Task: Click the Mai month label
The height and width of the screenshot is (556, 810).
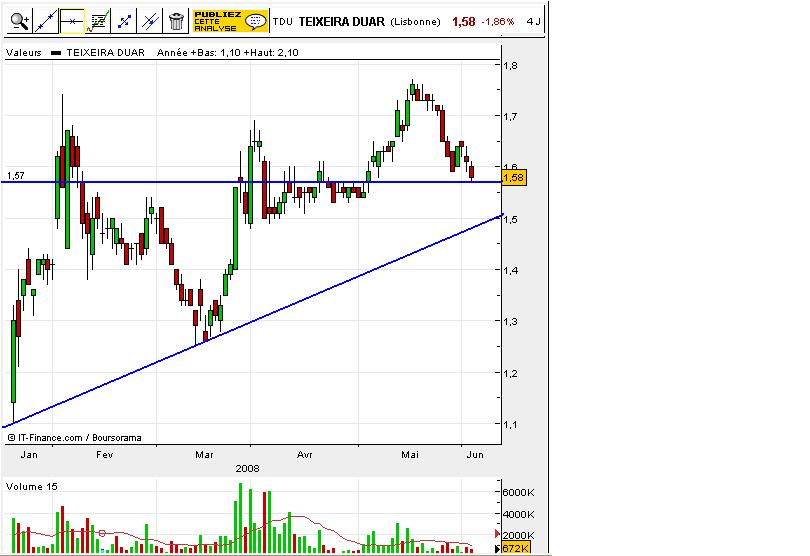Action: coord(410,455)
